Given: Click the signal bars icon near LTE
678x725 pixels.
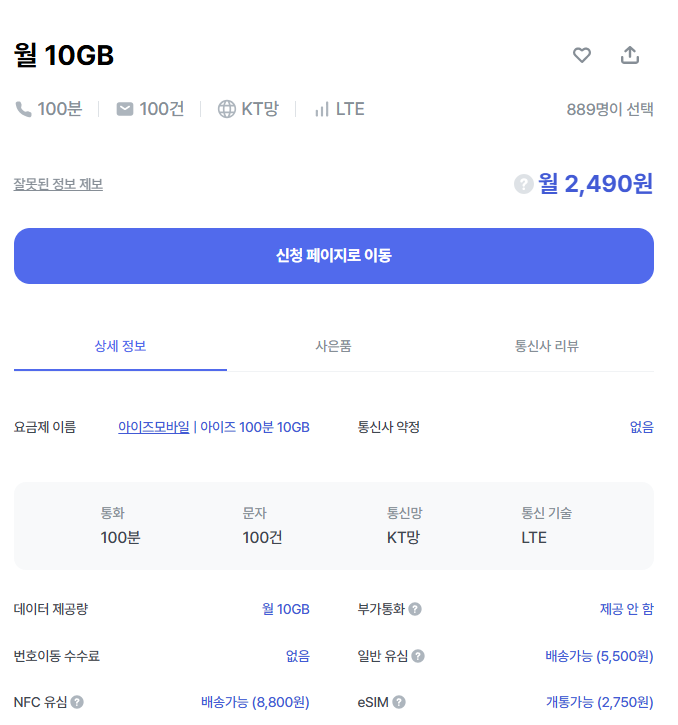Looking at the screenshot, I should [x=322, y=109].
